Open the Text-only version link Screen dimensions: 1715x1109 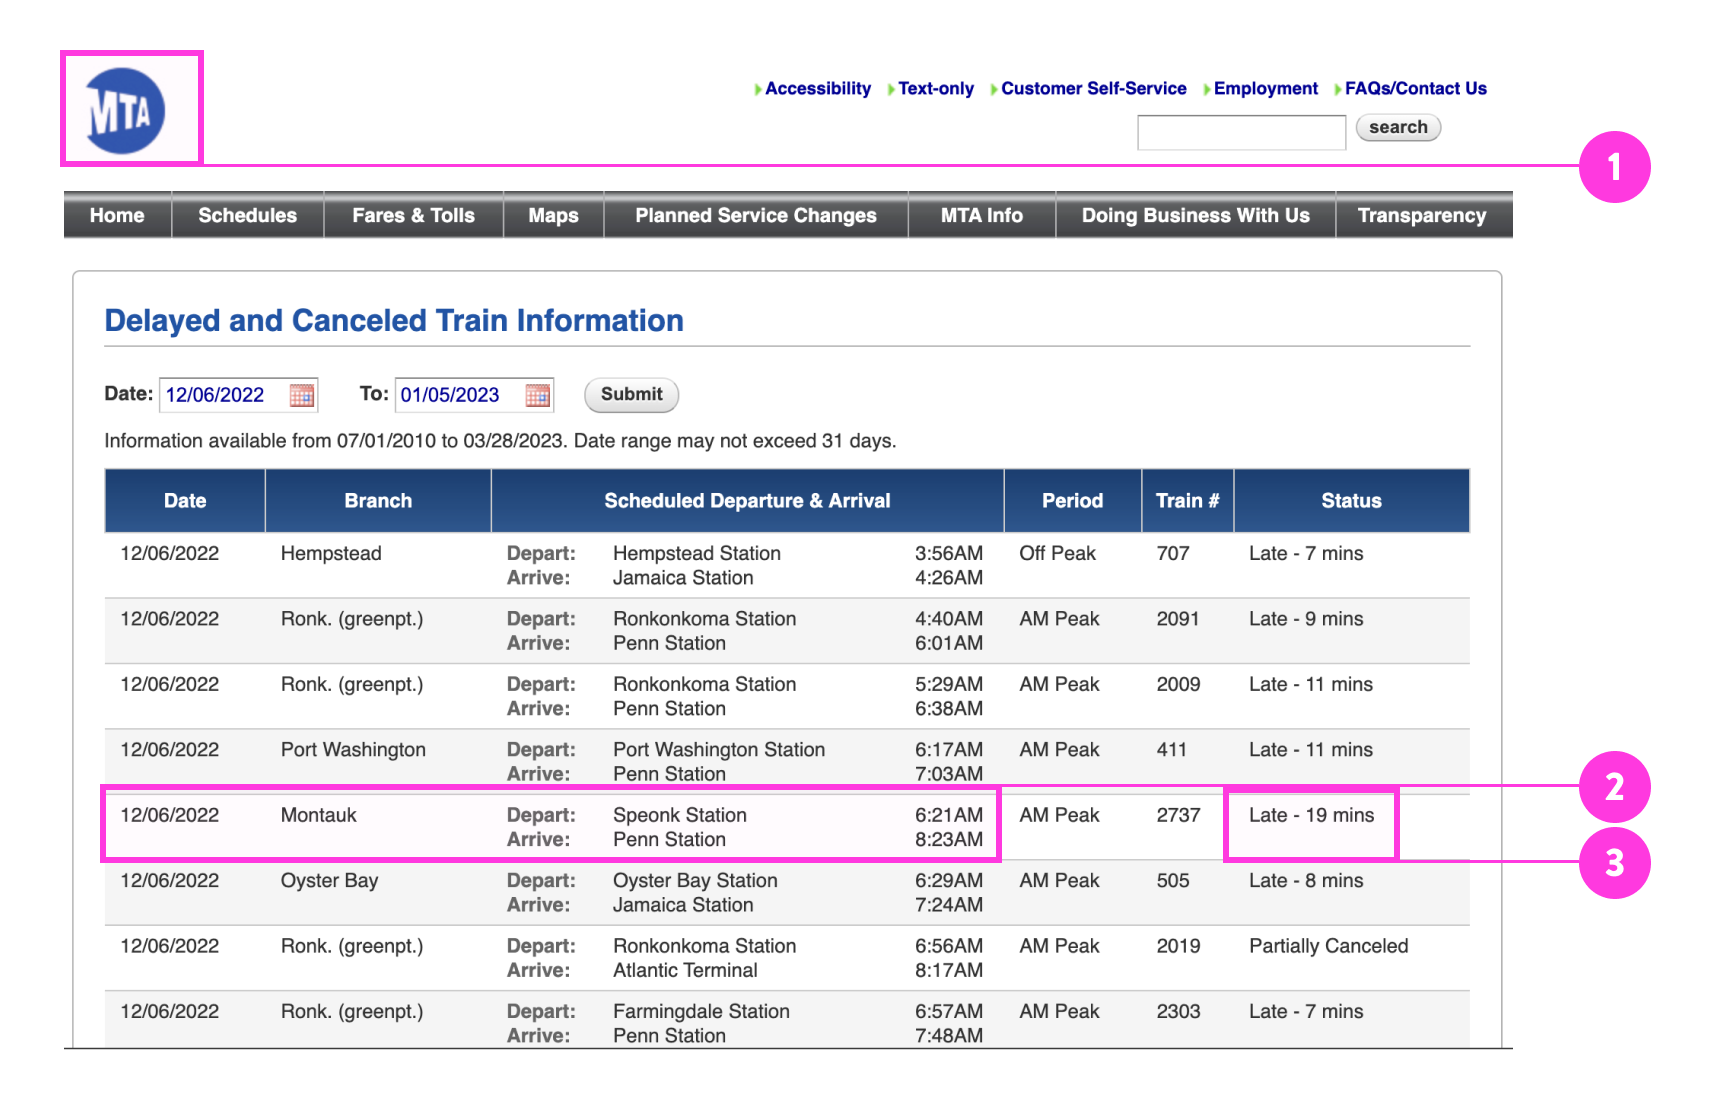pyautogui.click(x=935, y=89)
